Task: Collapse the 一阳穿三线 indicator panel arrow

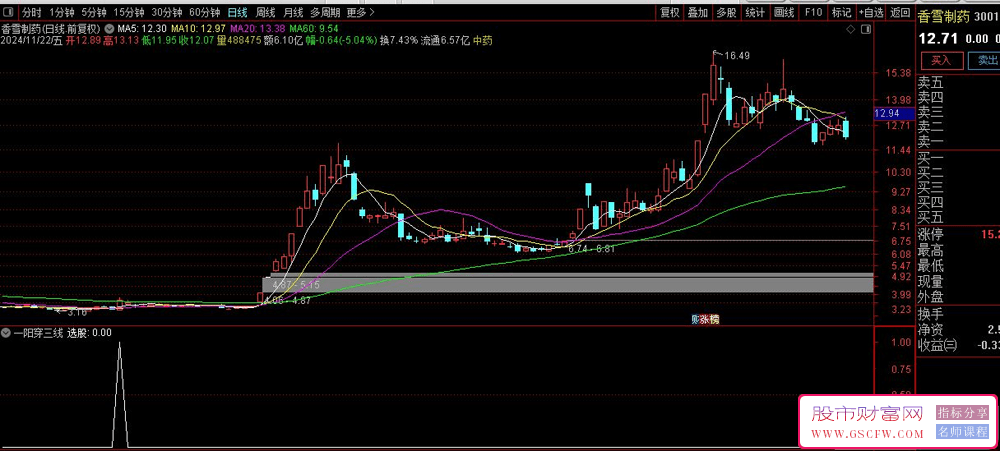Action: (6, 332)
